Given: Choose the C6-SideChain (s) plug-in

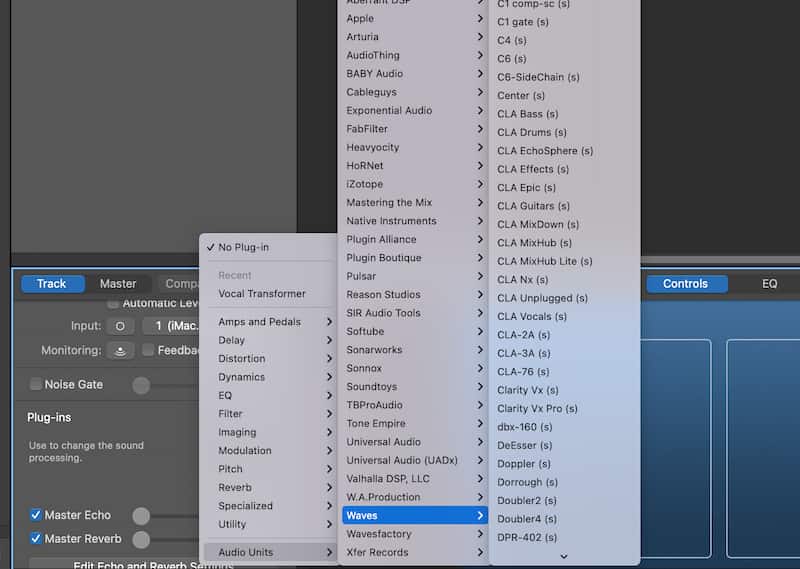Looking at the screenshot, I should tap(564, 77).
